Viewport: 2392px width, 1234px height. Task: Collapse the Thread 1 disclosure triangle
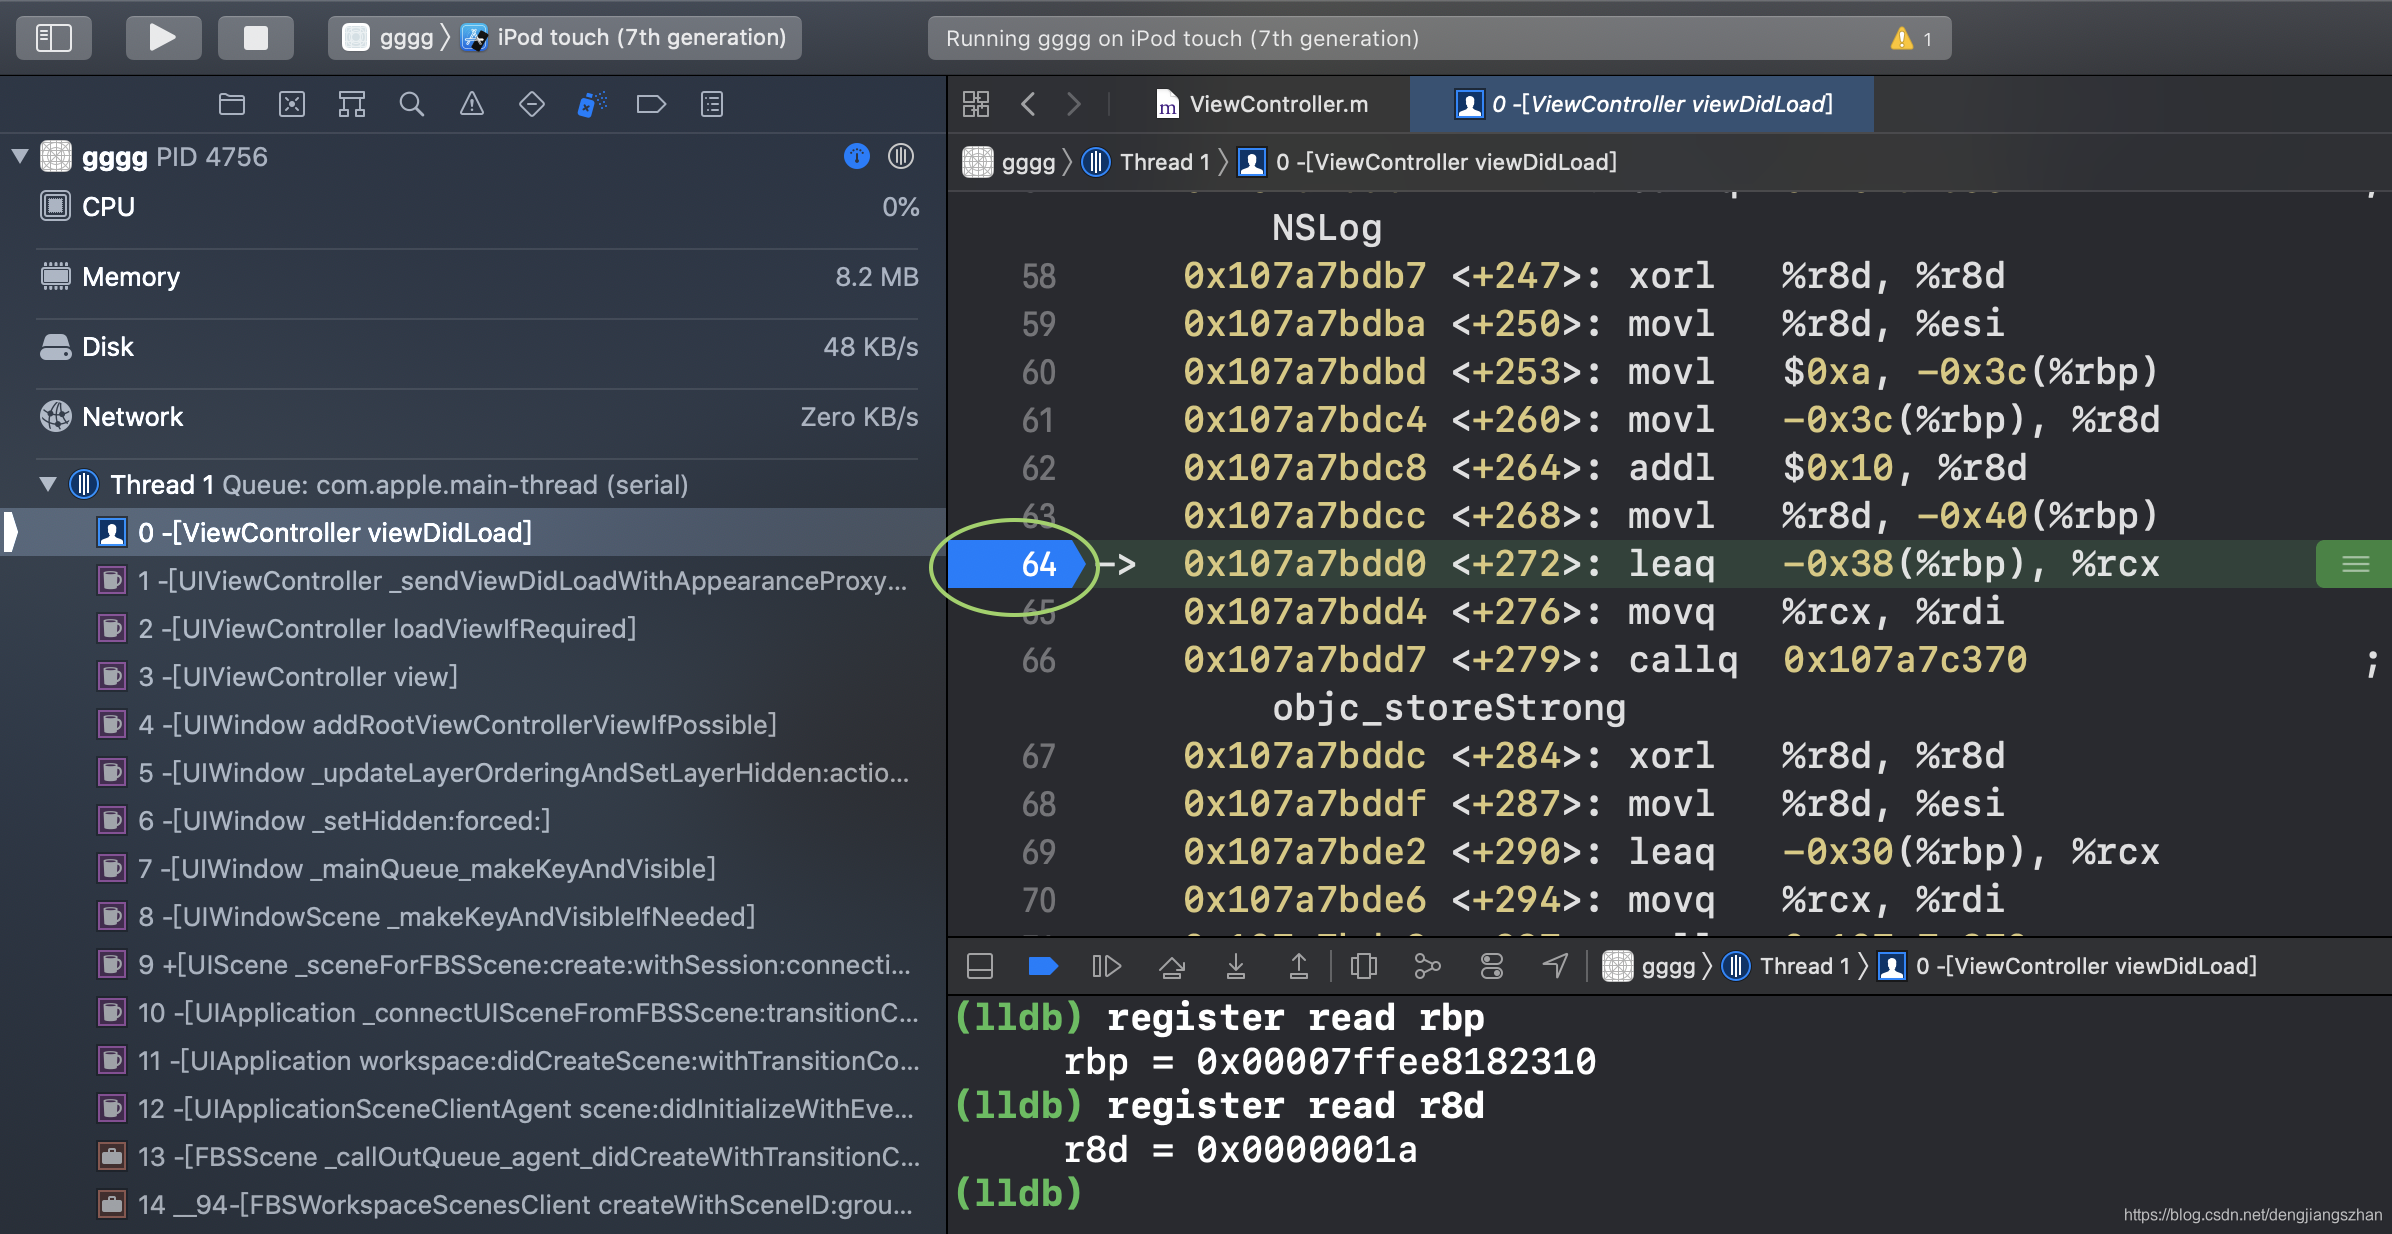point(47,484)
